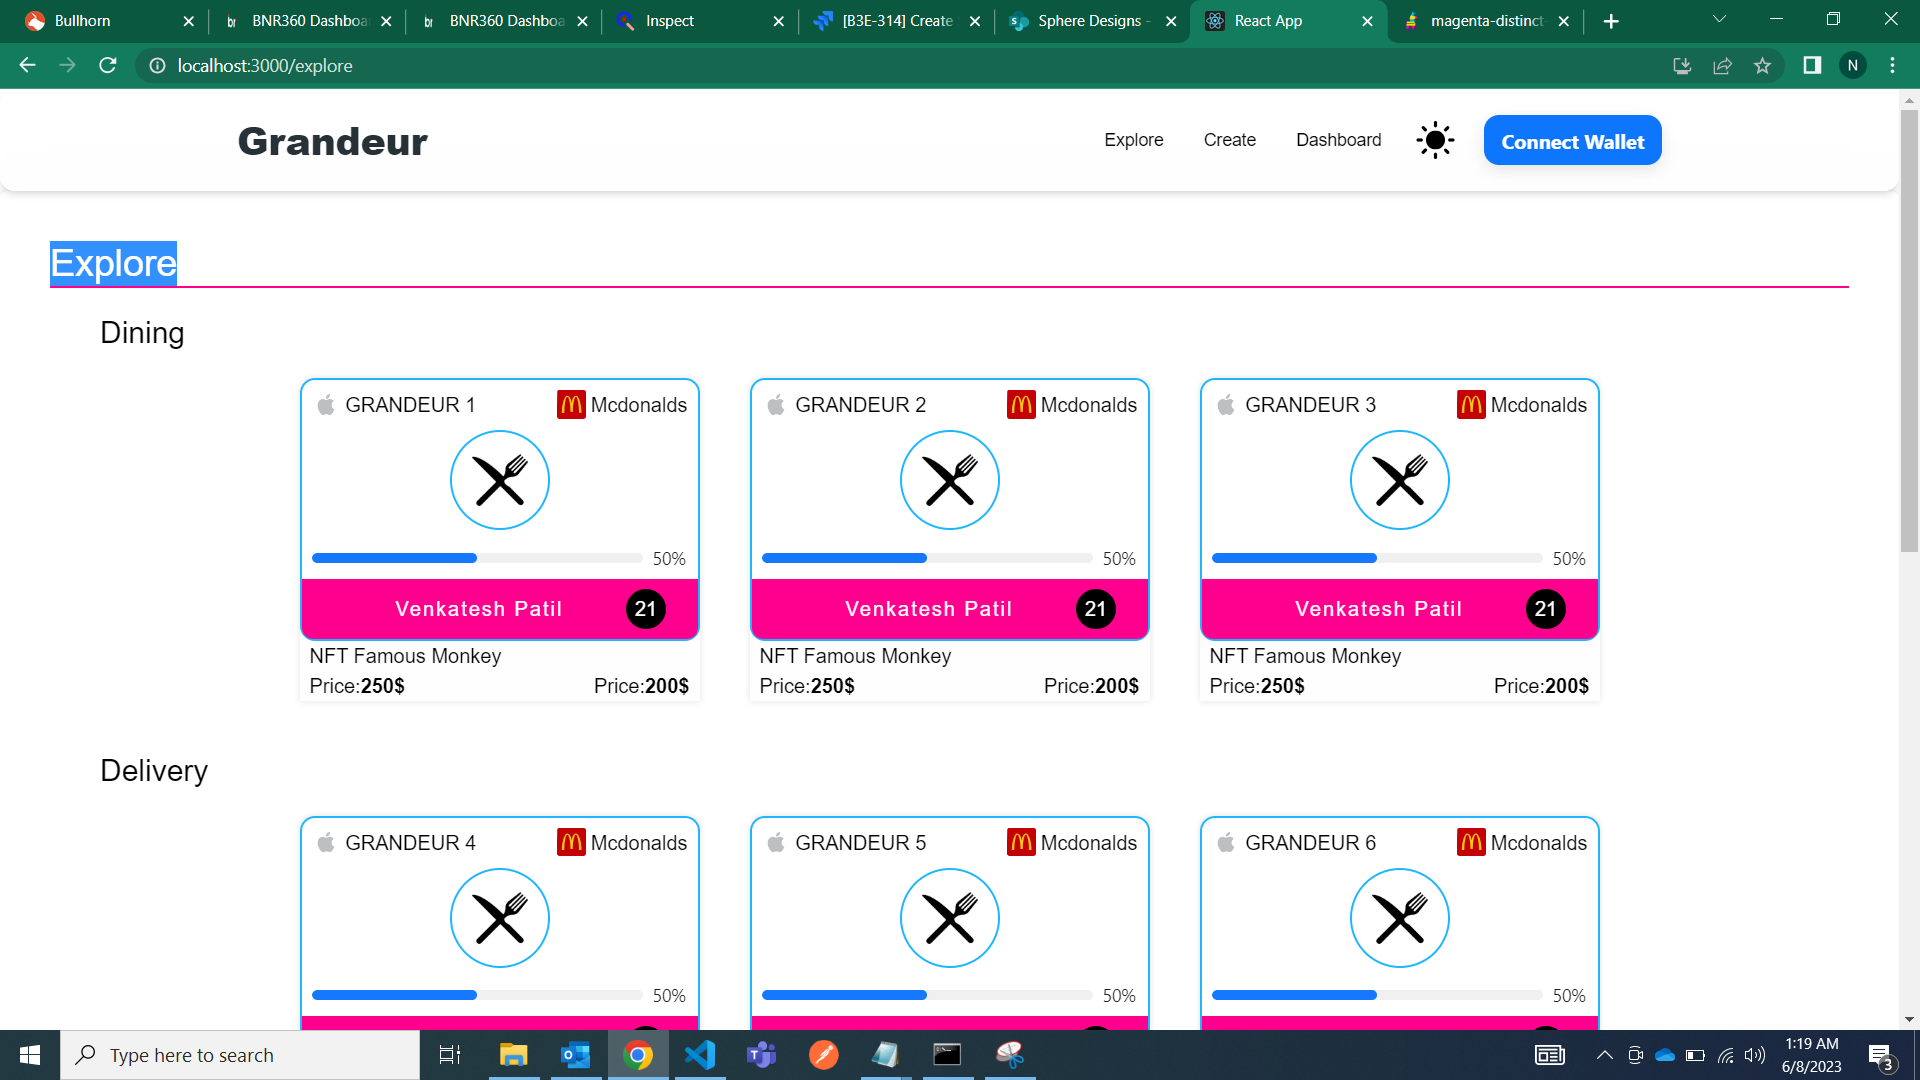Toggle the sun light/dark theme icon
This screenshot has height=1080, width=1920.
tap(1435, 140)
